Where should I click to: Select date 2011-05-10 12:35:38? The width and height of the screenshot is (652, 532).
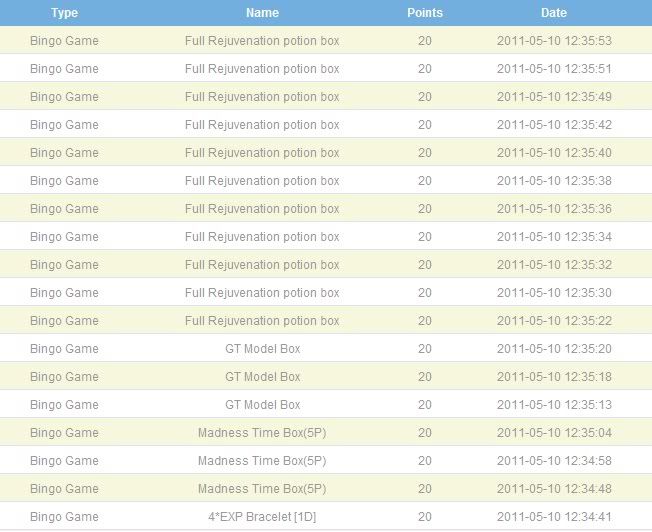coord(554,181)
